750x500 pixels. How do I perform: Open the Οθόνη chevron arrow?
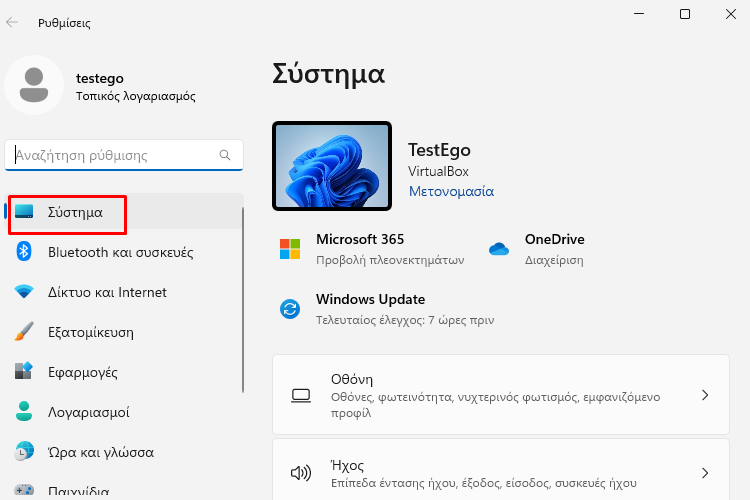[x=705, y=395]
